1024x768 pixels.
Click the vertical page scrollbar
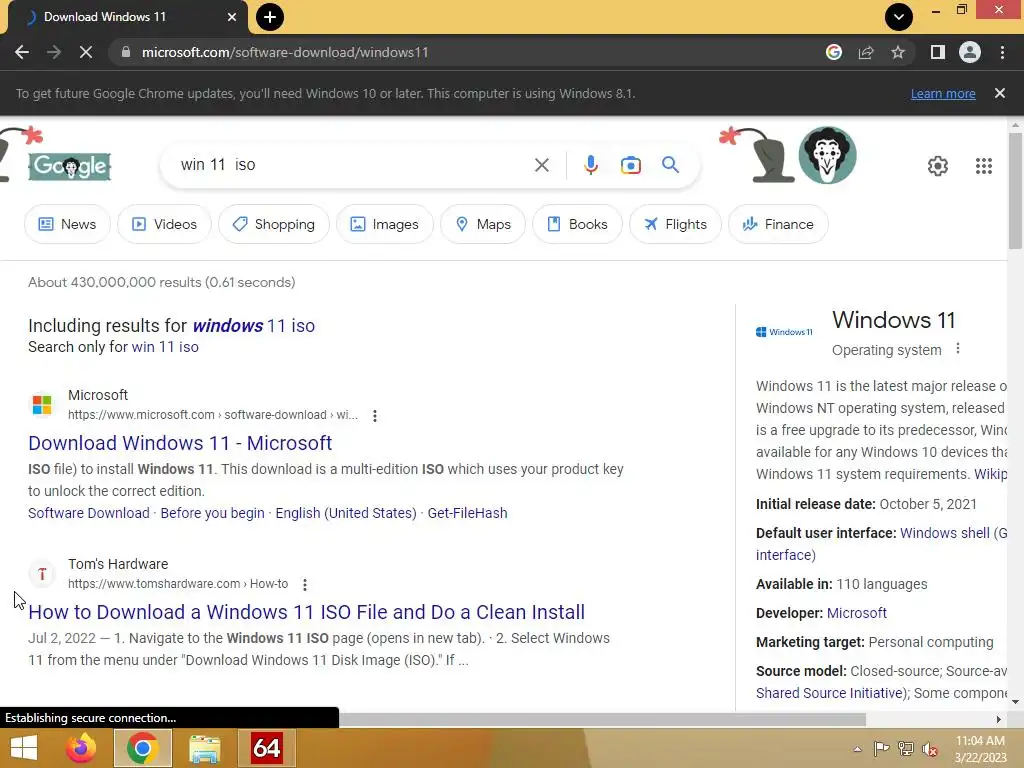click(1015, 189)
